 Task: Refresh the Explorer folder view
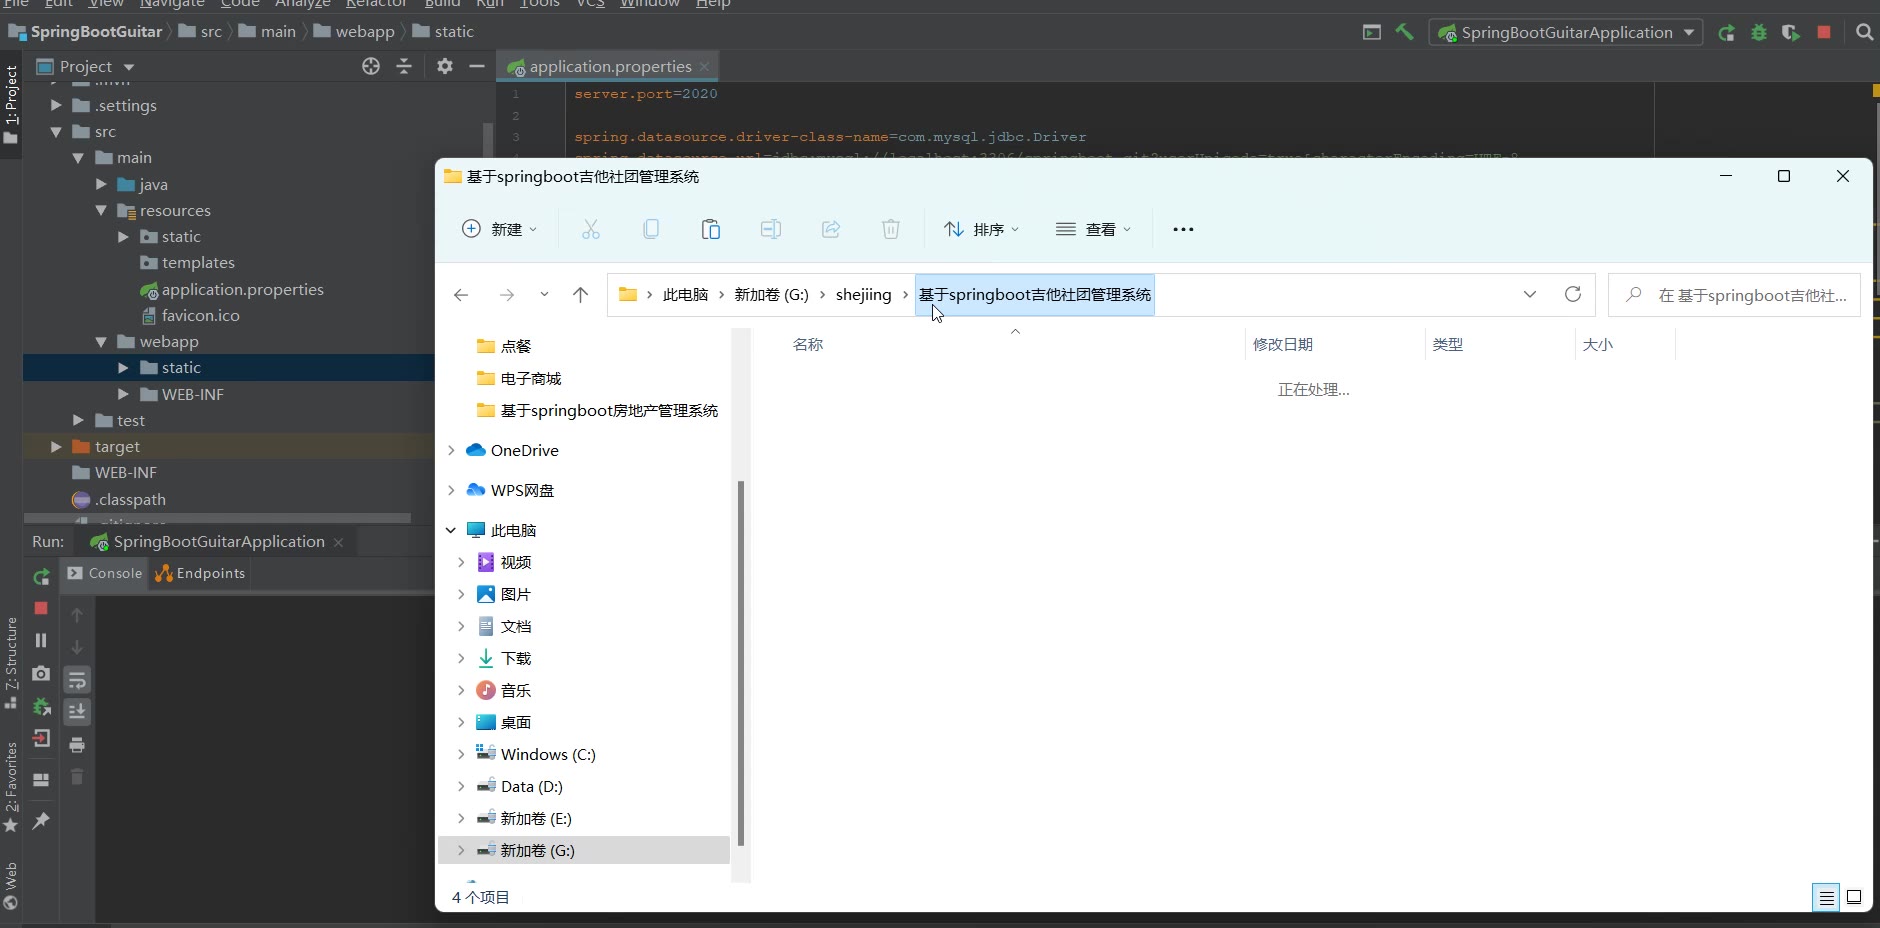[x=1573, y=294]
